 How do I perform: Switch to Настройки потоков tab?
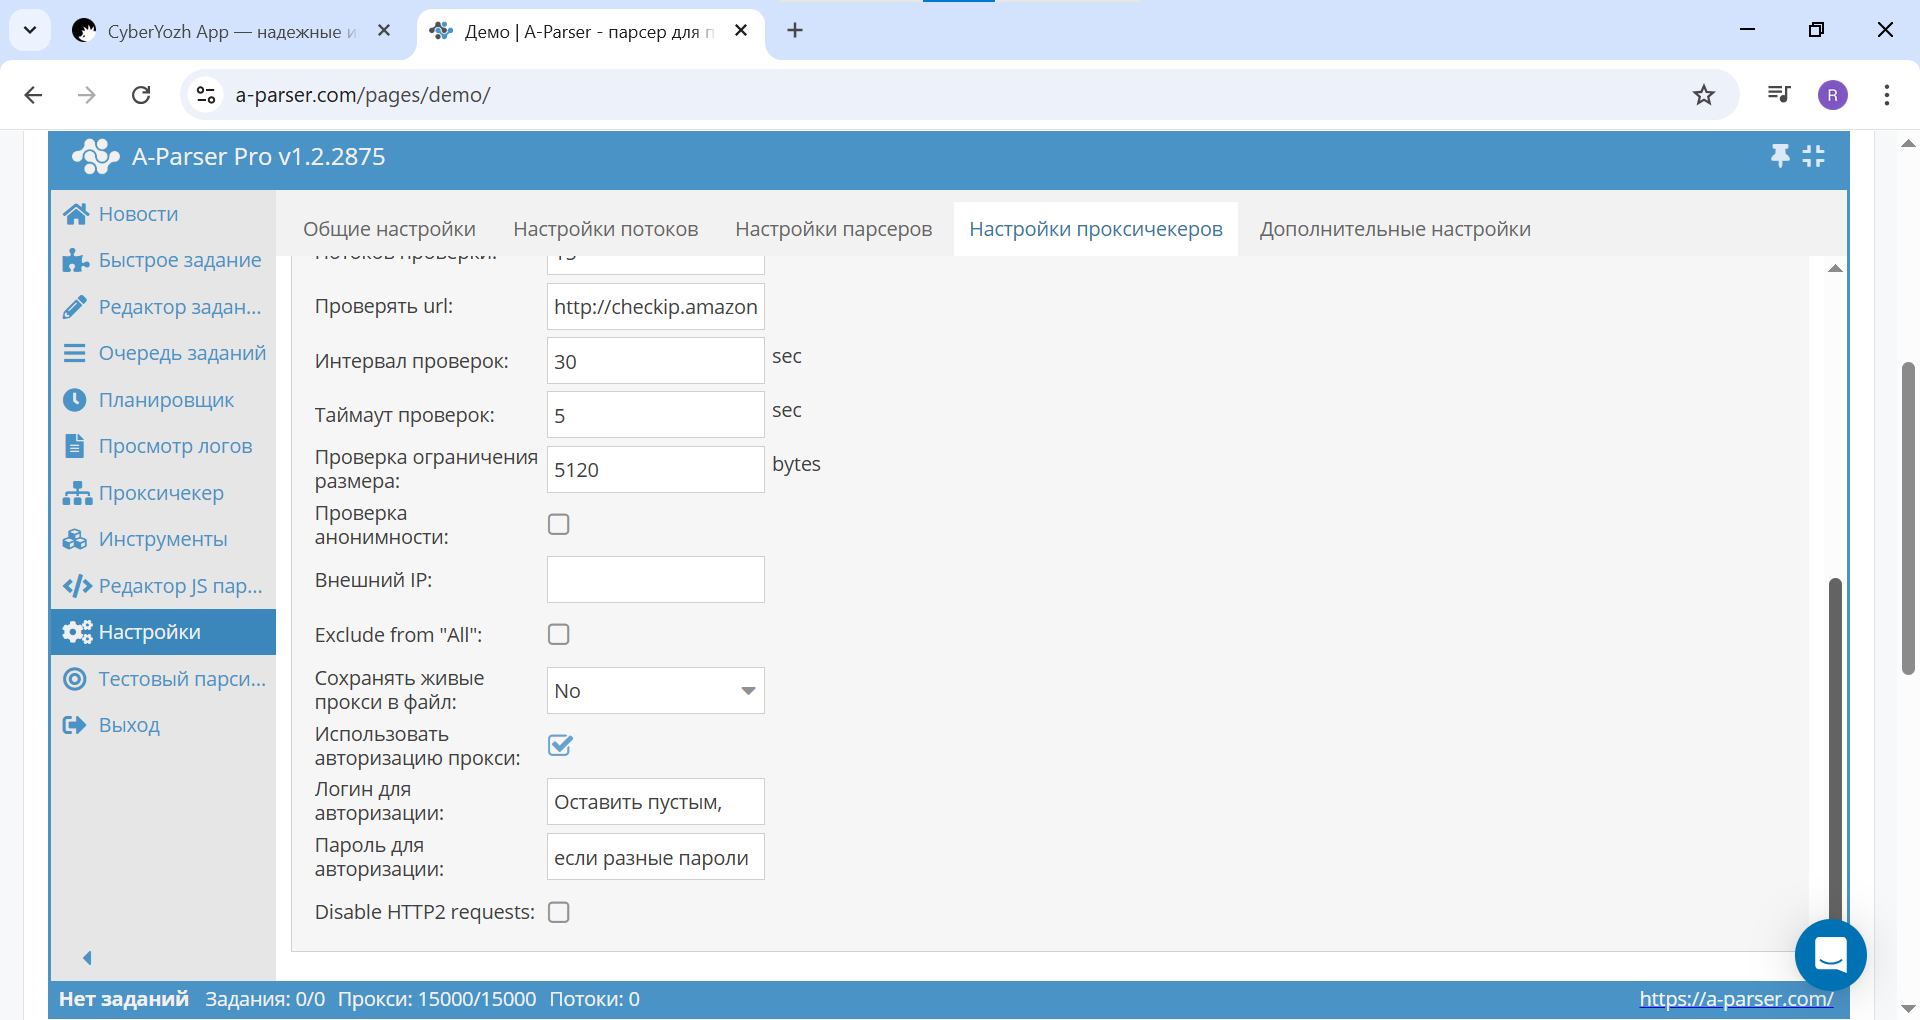click(605, 229)
